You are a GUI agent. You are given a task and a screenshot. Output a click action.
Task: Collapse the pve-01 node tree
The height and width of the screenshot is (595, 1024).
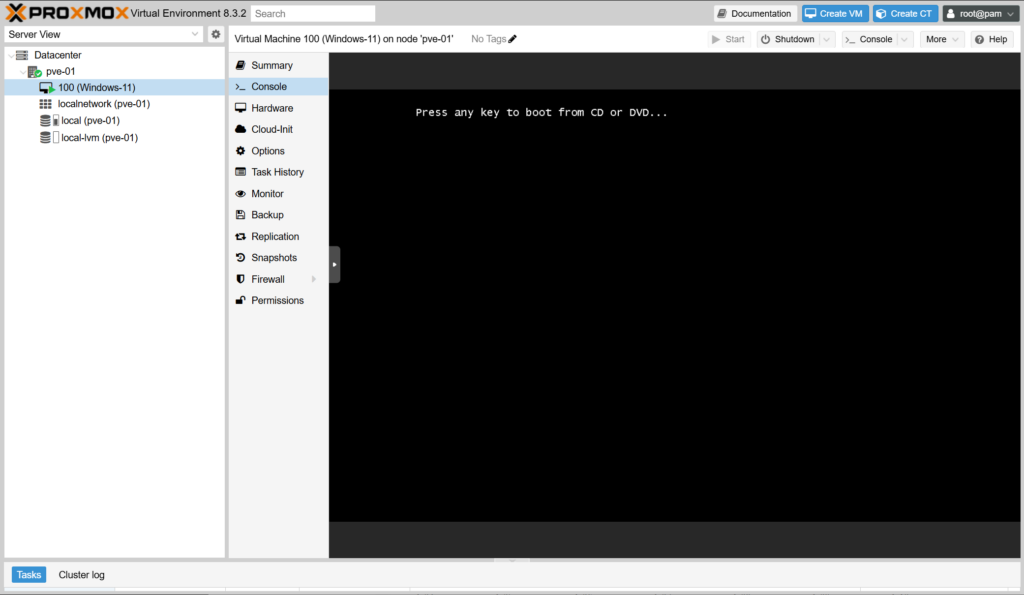point(24,72)
